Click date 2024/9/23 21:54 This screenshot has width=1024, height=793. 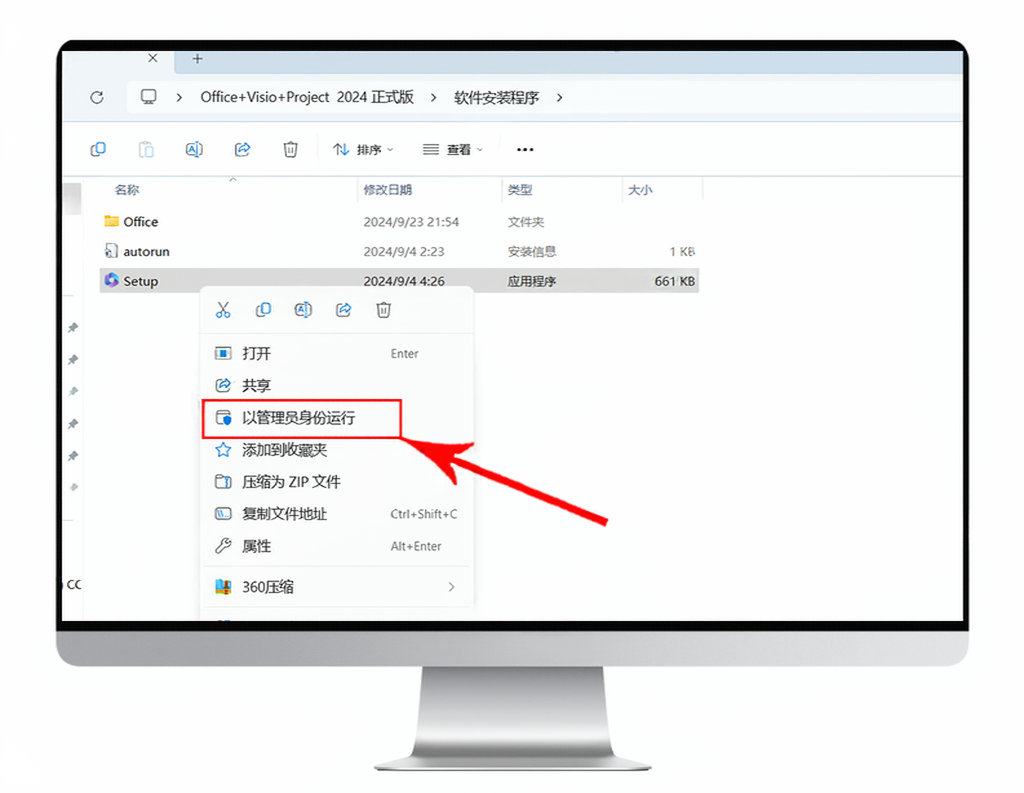[411, 221]
